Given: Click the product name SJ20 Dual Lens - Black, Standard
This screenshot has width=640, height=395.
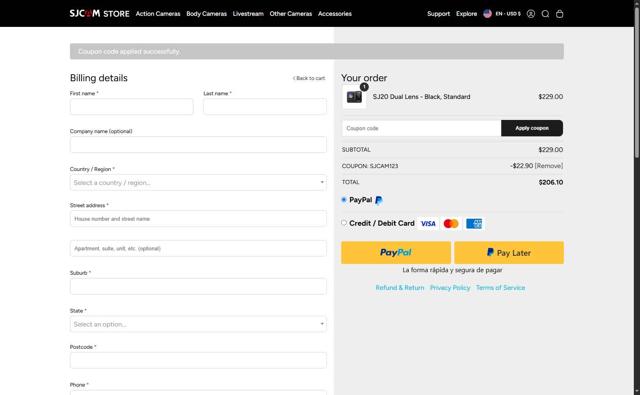Looking at the screenshot, I should click(x=421, y=97).
